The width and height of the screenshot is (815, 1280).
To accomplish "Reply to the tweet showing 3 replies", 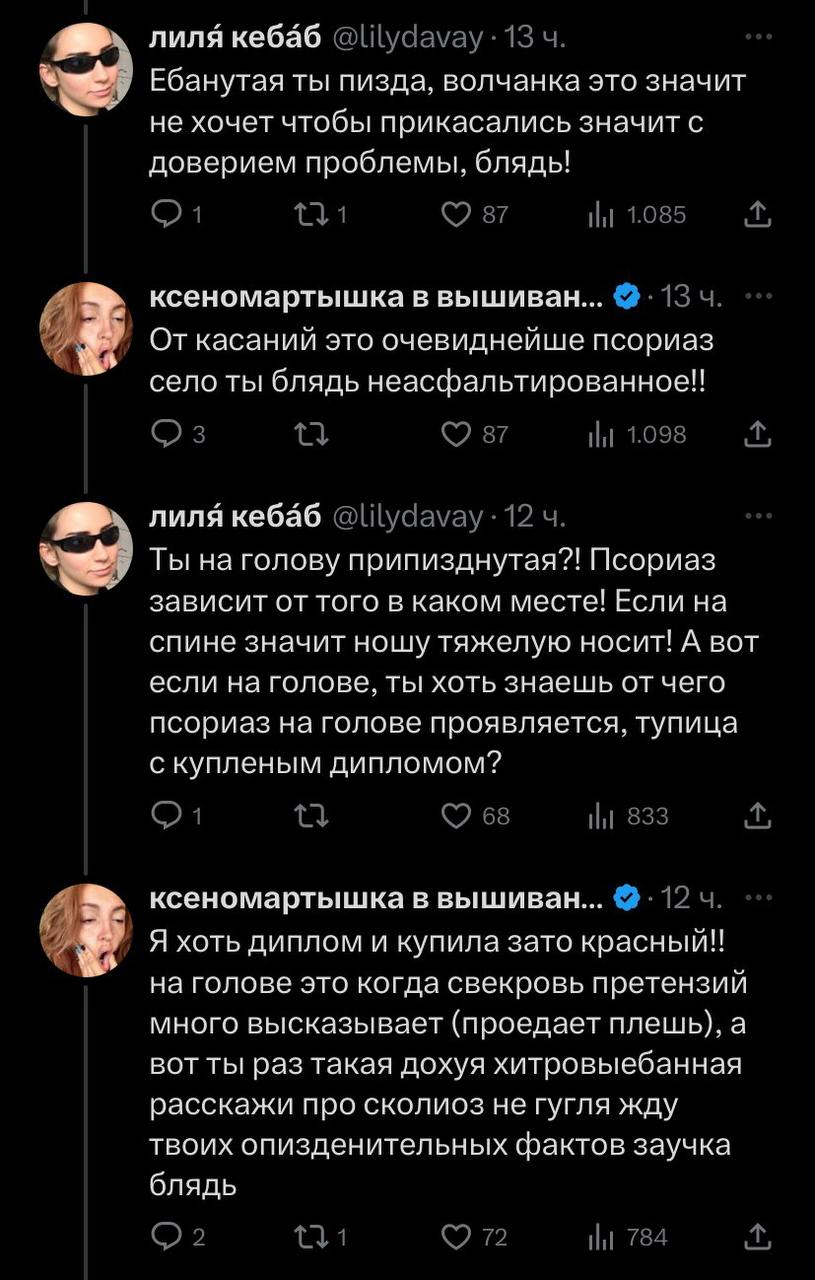I will [x=163, y=434].
